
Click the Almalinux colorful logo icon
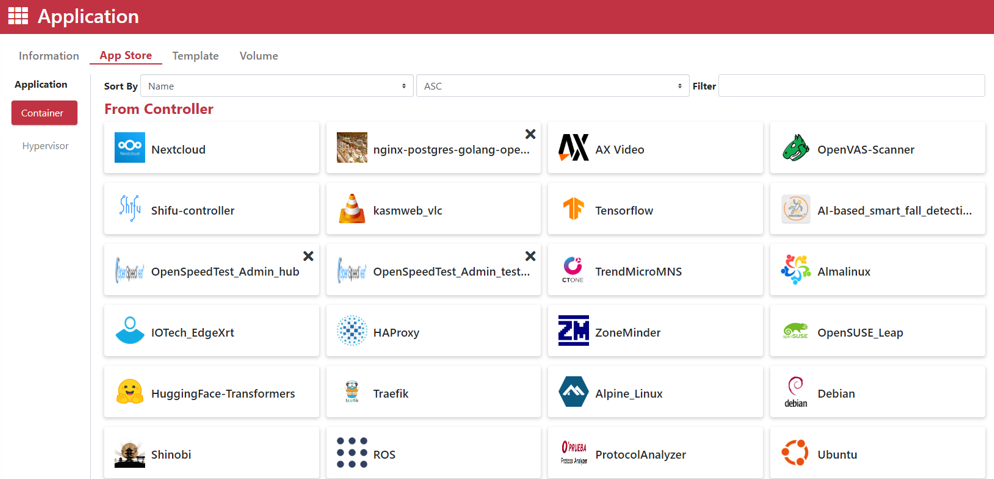click(x=796, y=269)
